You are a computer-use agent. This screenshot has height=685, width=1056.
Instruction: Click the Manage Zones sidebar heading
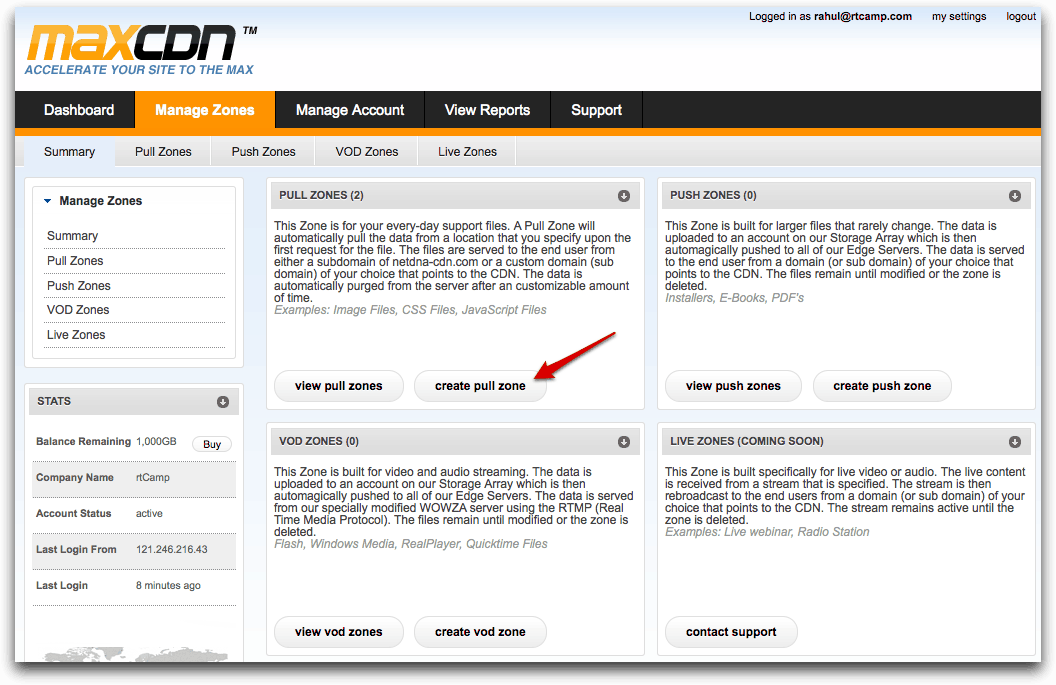click(100, 201)
